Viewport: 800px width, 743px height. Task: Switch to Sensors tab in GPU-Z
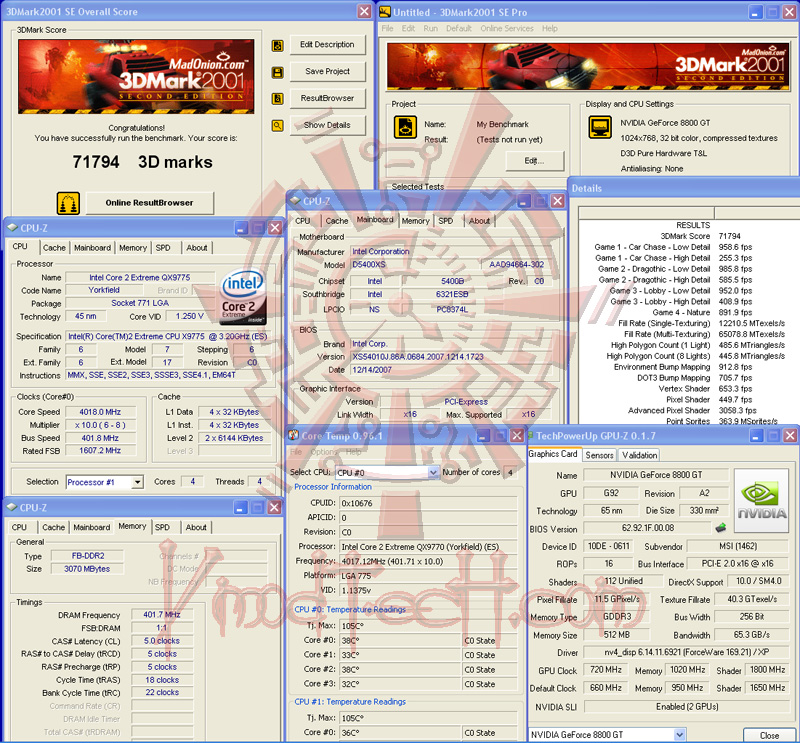pos(599,455)
